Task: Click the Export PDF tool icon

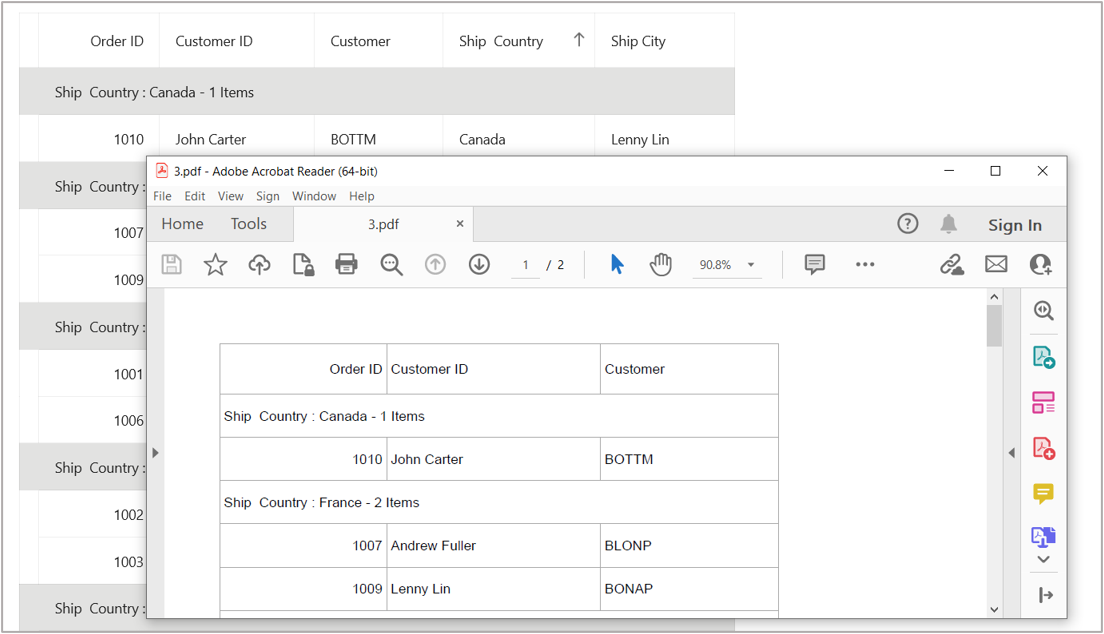Action: pos(1043,357)
